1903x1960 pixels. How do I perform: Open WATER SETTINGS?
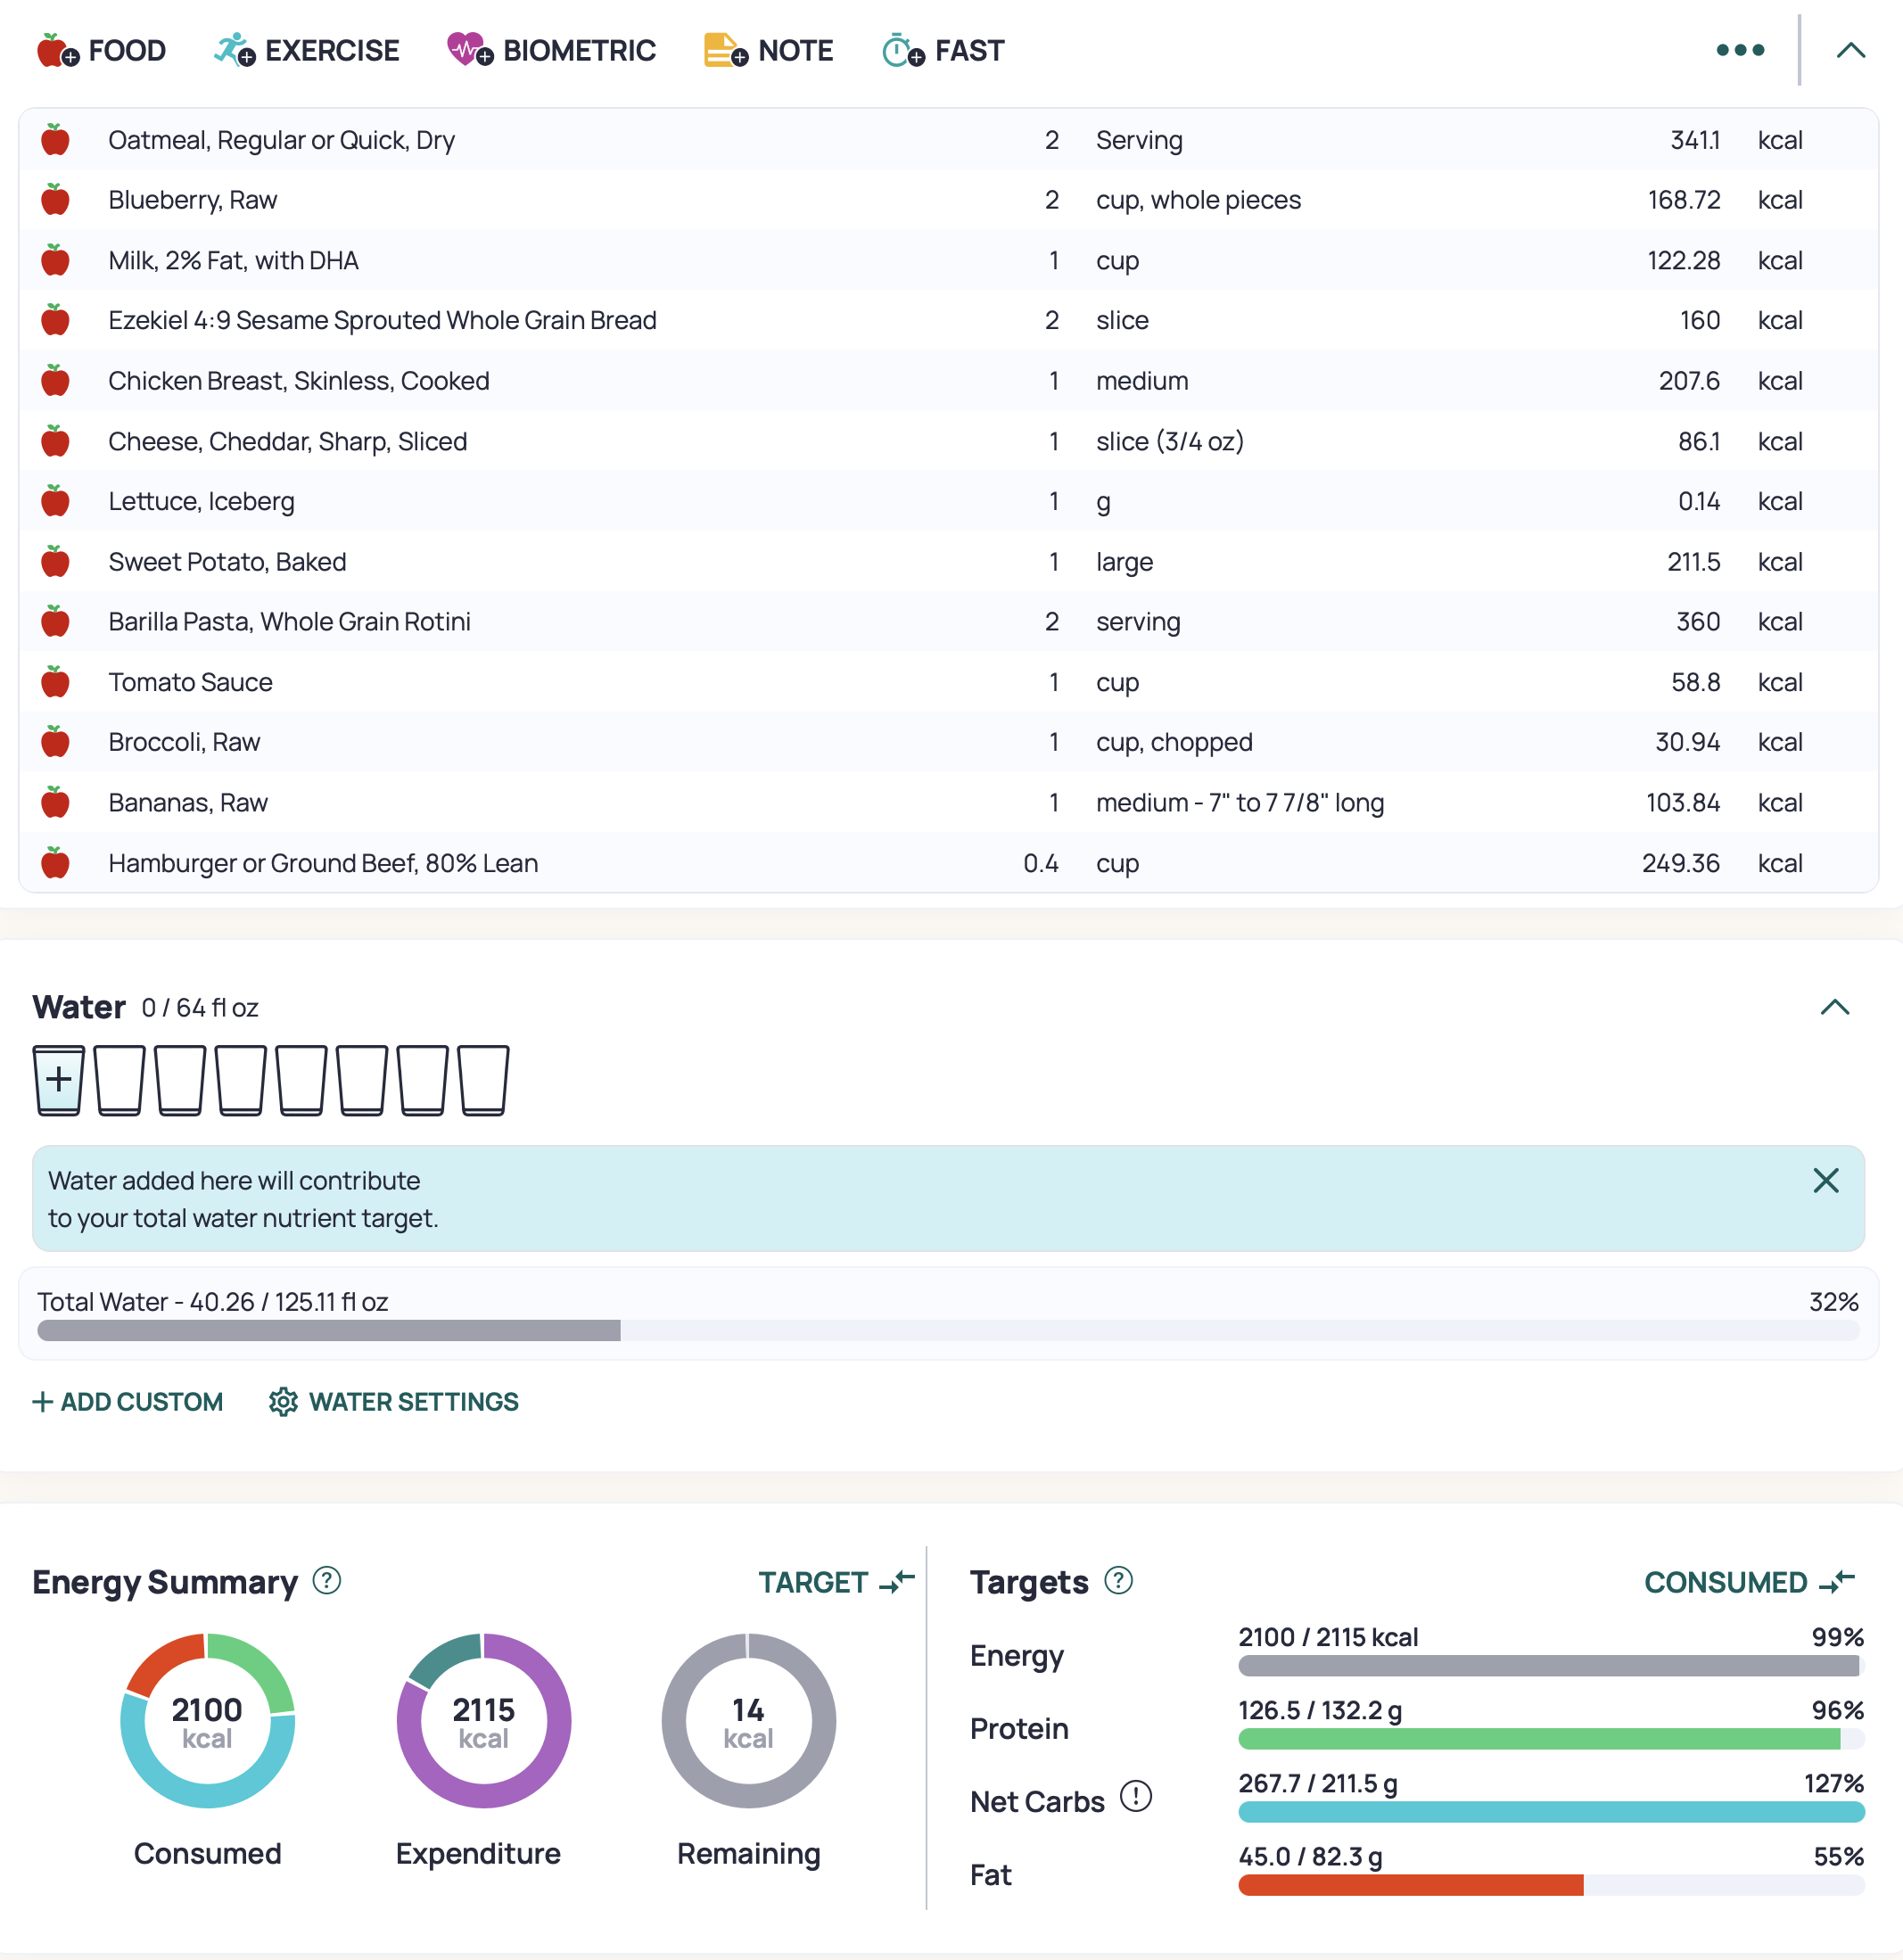click(394, 1402)
